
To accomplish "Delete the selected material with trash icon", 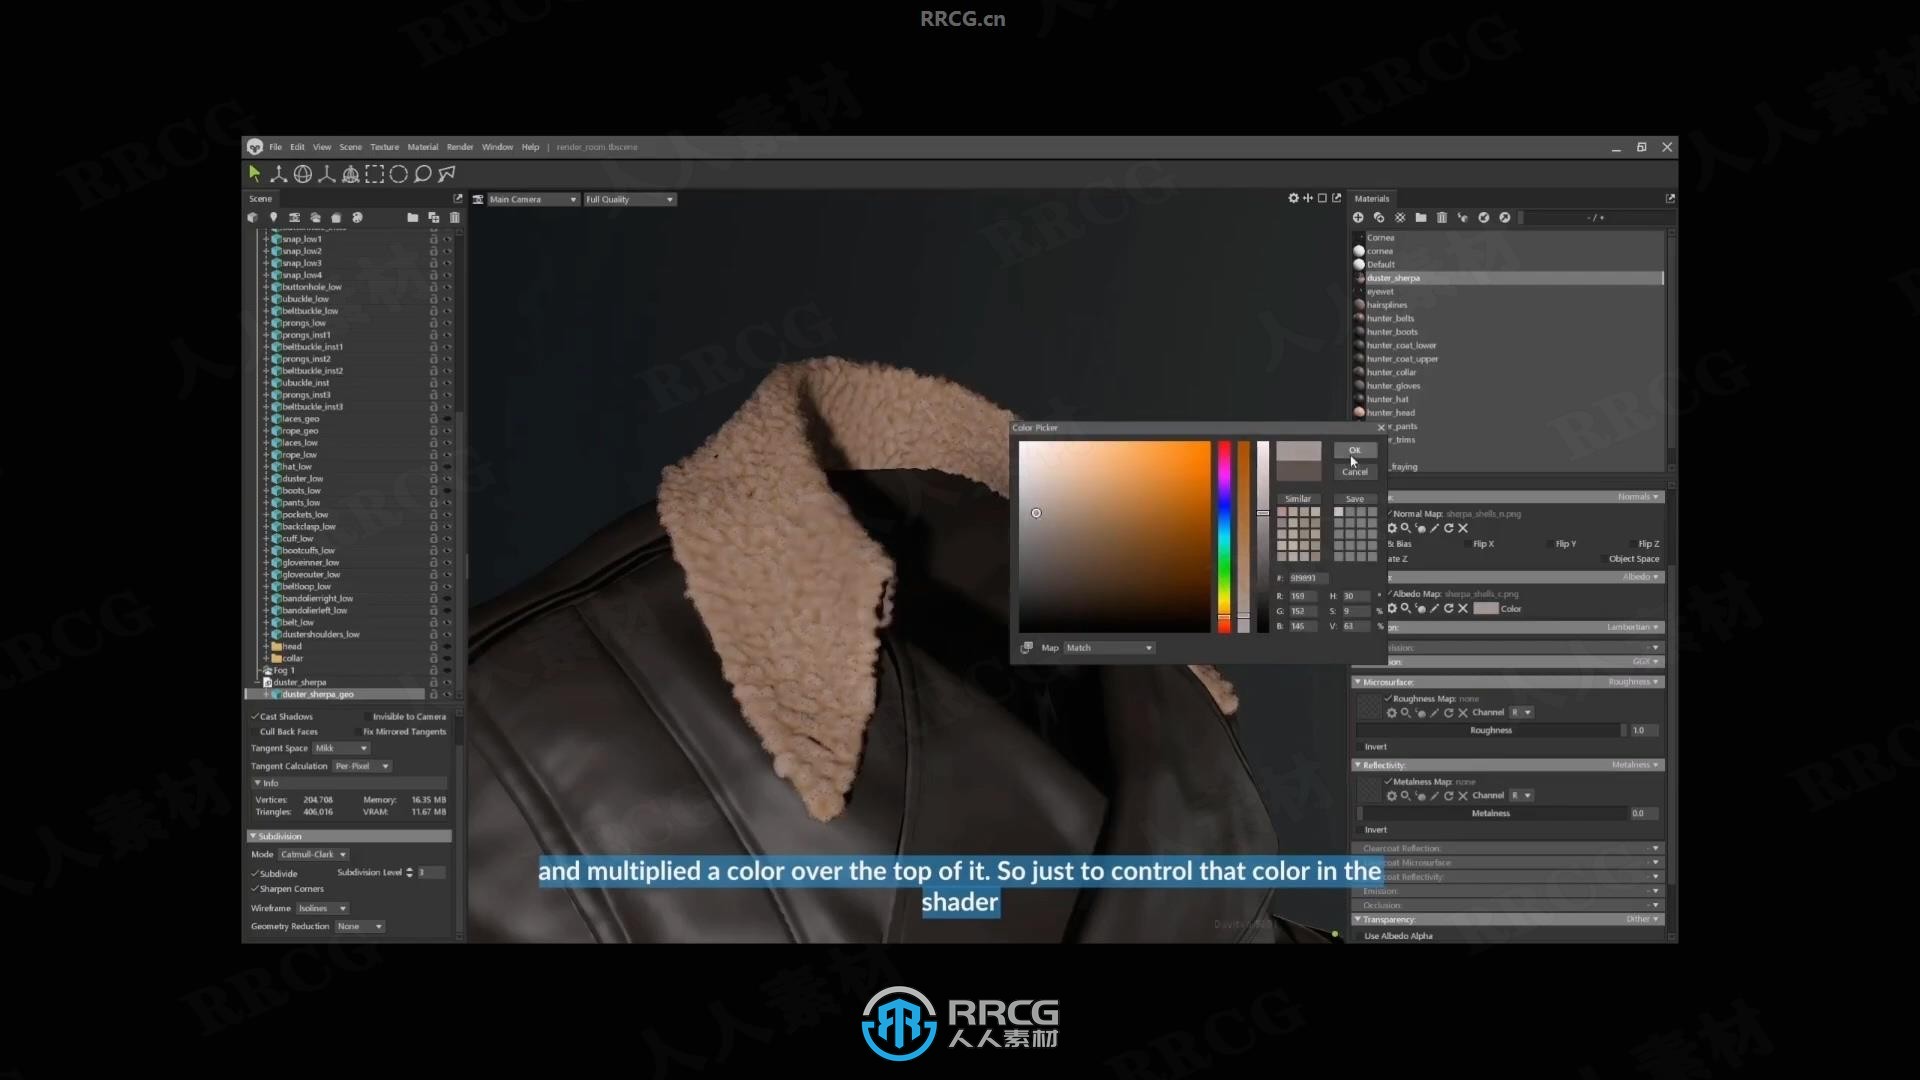I will [x=1441, y=217].
